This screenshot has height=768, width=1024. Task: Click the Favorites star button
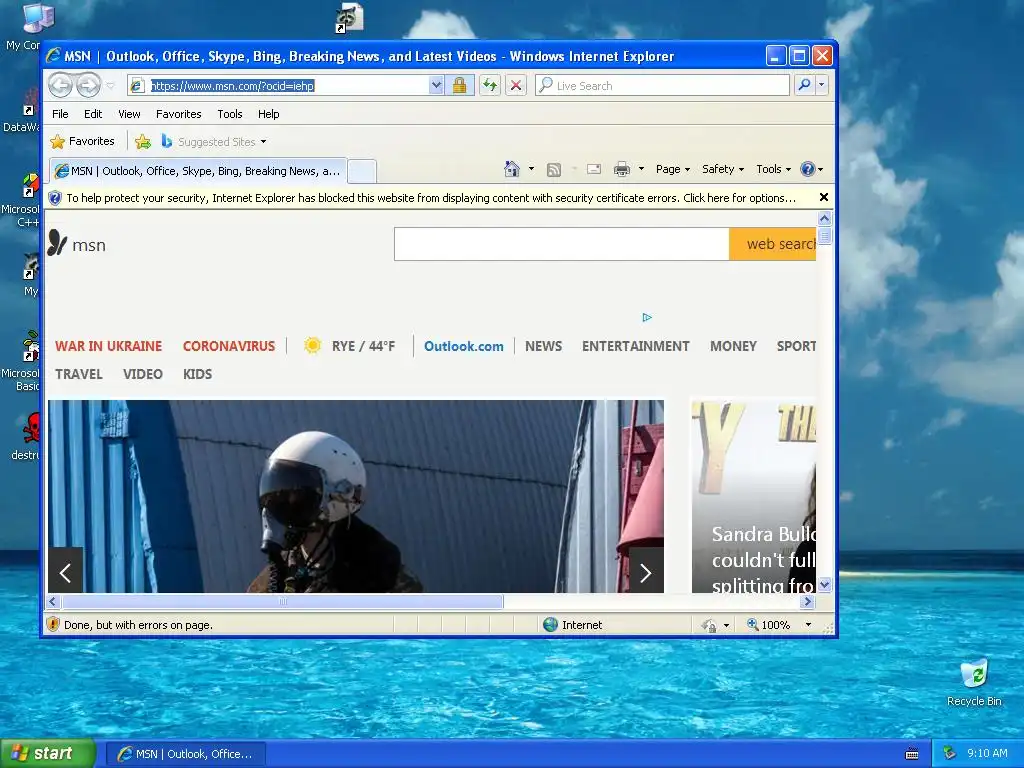(82, 141)
